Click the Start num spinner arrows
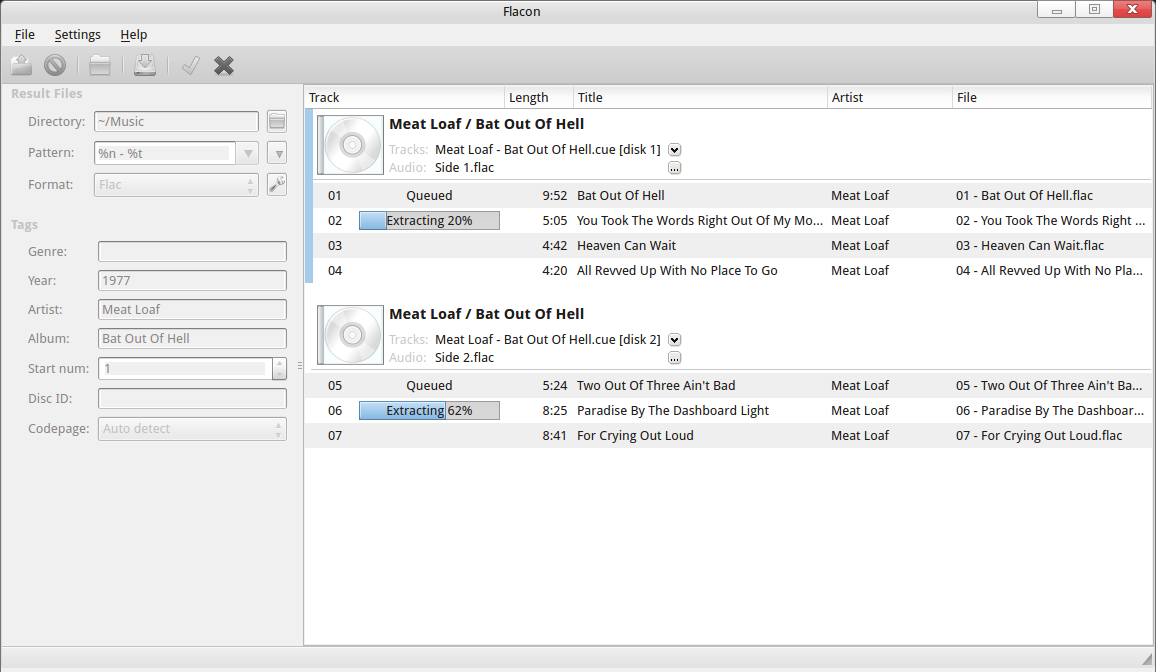The image size is (1156, 672). (x=279, y=368)
